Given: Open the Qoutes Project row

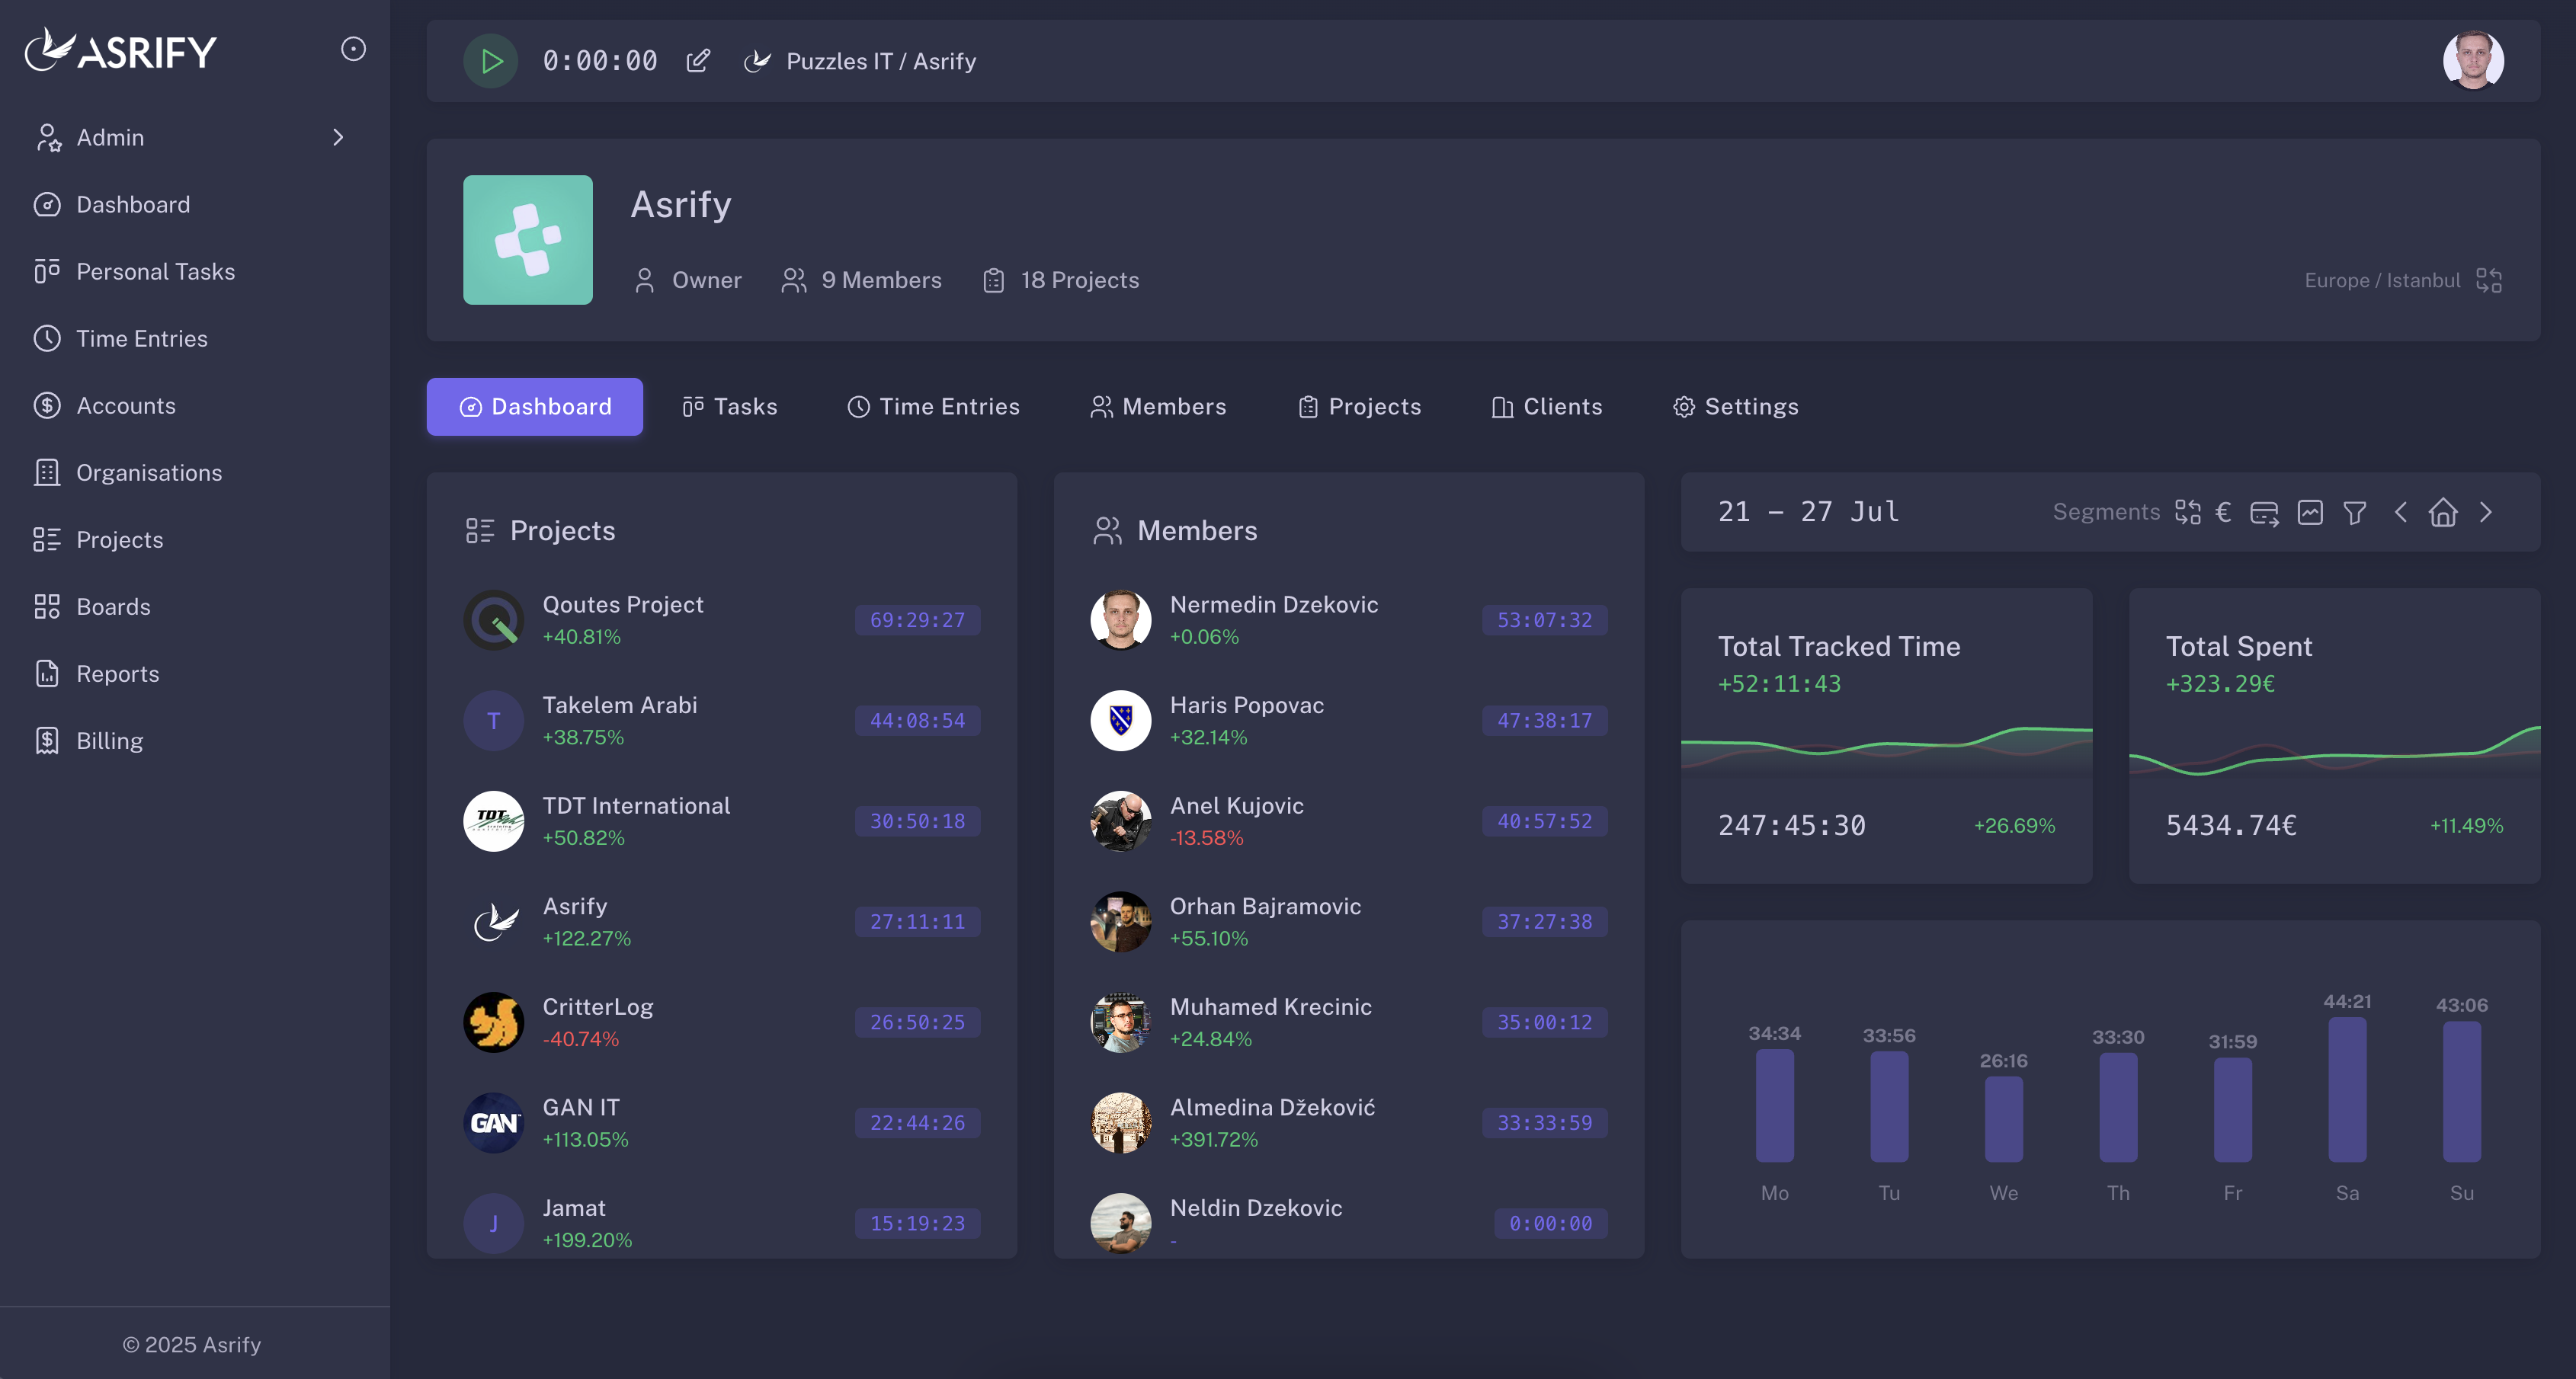Looking at the screenshot, I should tap(721, 620).
